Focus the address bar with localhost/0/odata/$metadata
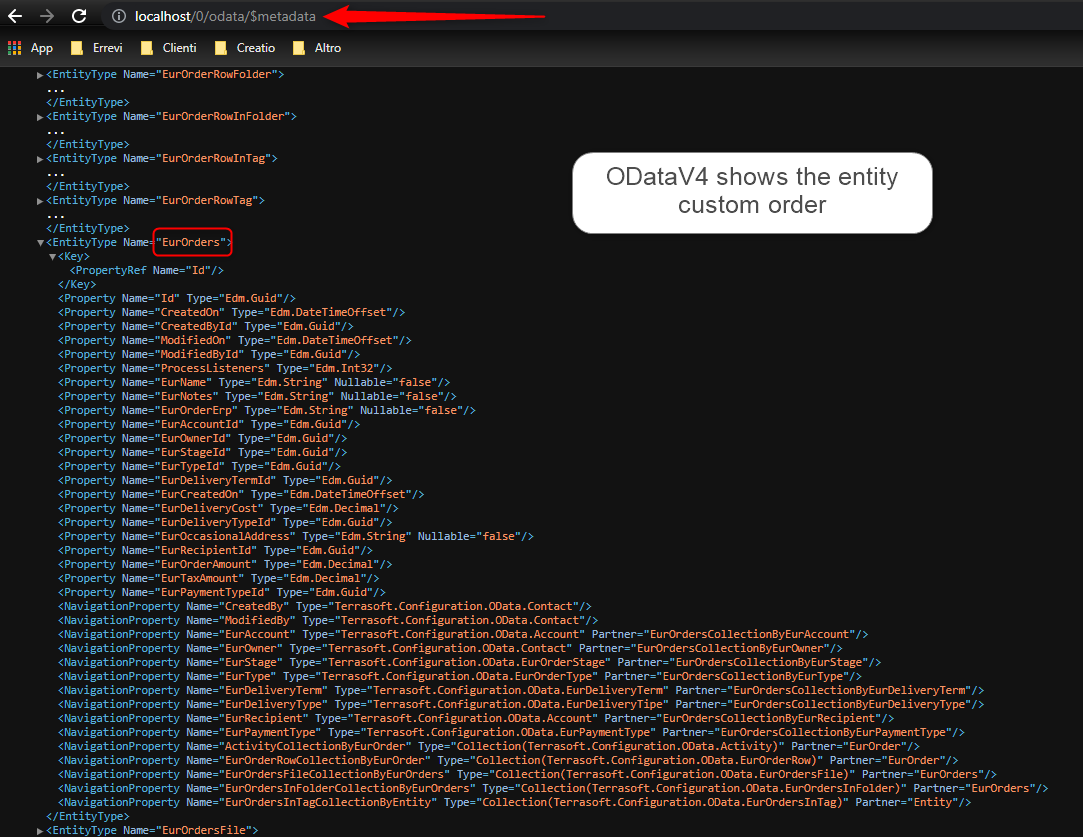Viewport: 1083px width, 837px height. (225, 16)
